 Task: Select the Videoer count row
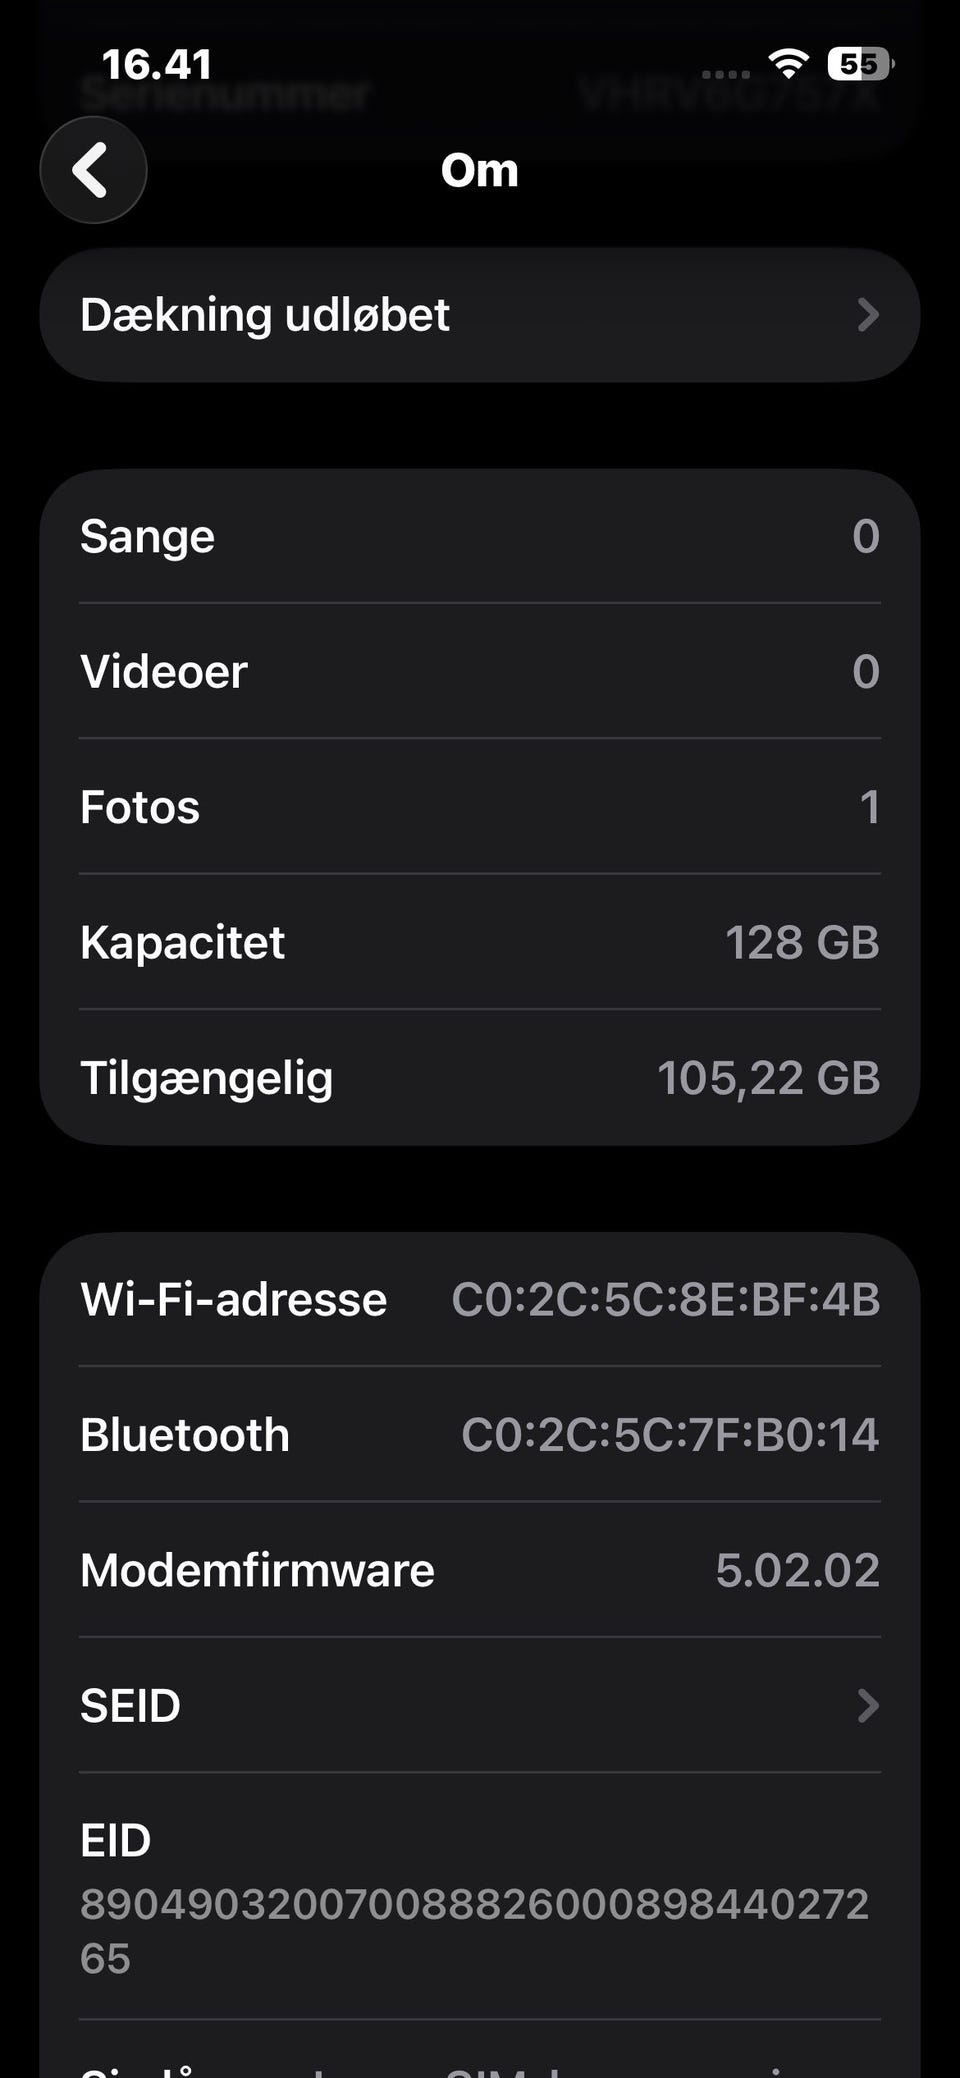480,671
